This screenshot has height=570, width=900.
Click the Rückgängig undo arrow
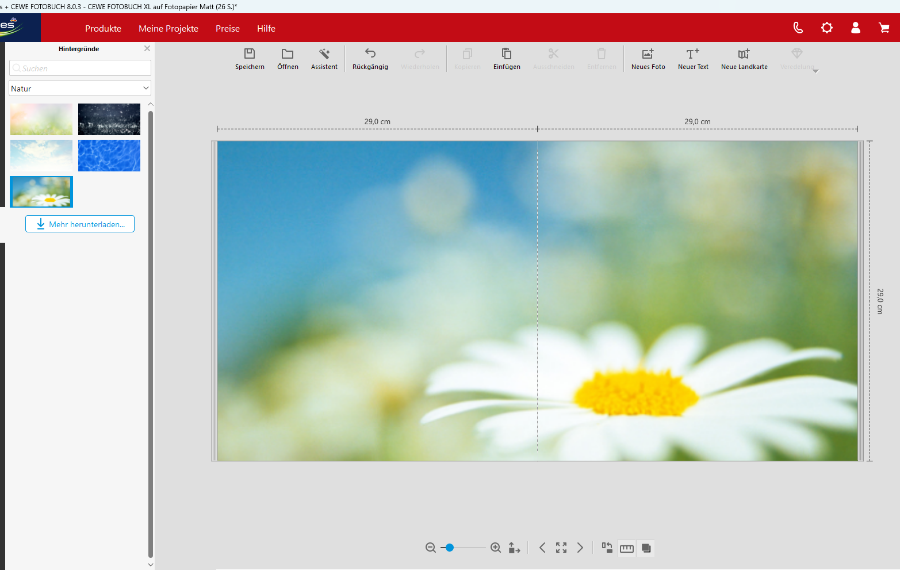coord(370,54)
